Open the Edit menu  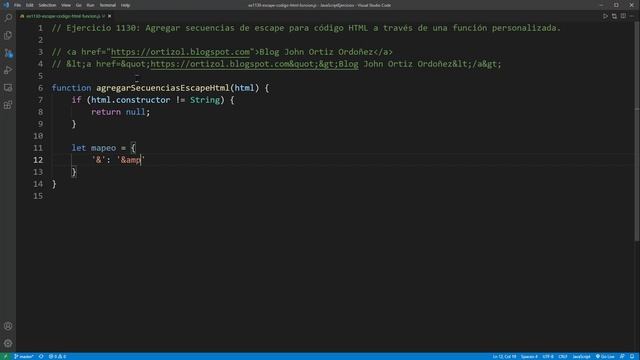pyautogui.click(x=30, y=5)
